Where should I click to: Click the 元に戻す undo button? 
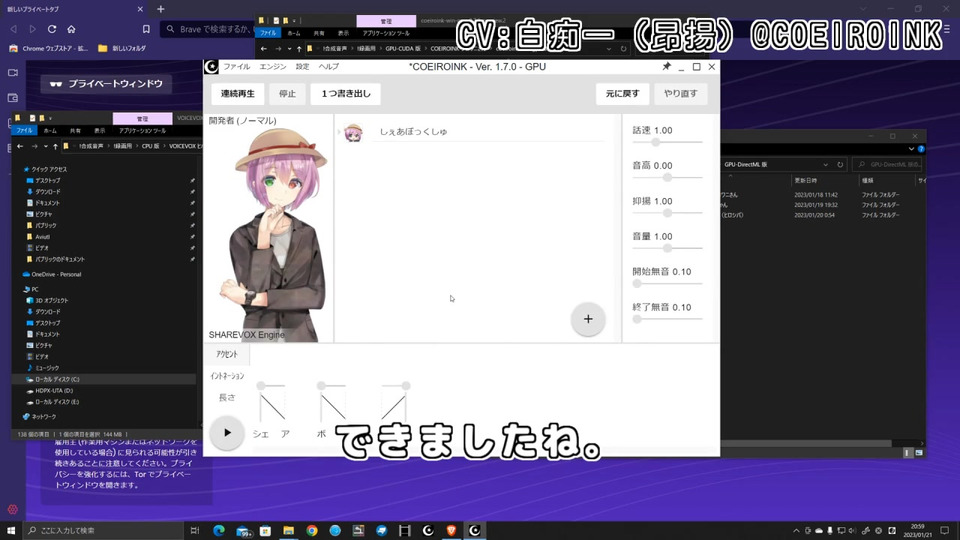[x=622, y=94]
